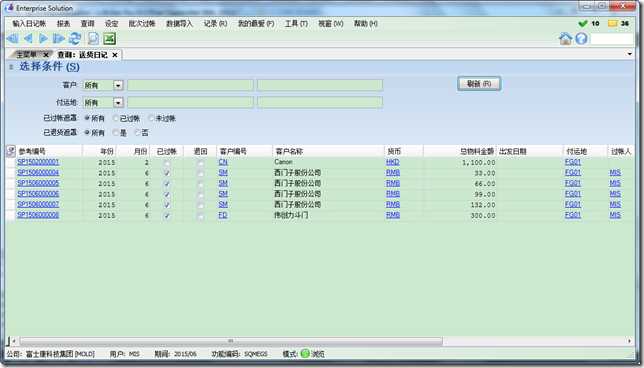
Task: Select 未过账 radio button in posting filter
Action: [x=152, y=118]
